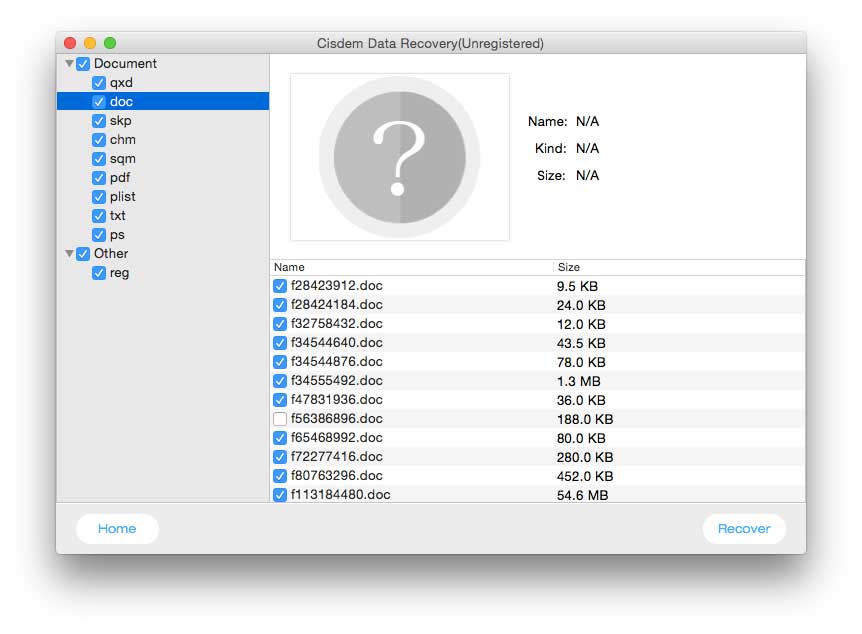The image size is (862, 634).
Task: Select the txt tree item label
Action: click(x=118, y=216)
